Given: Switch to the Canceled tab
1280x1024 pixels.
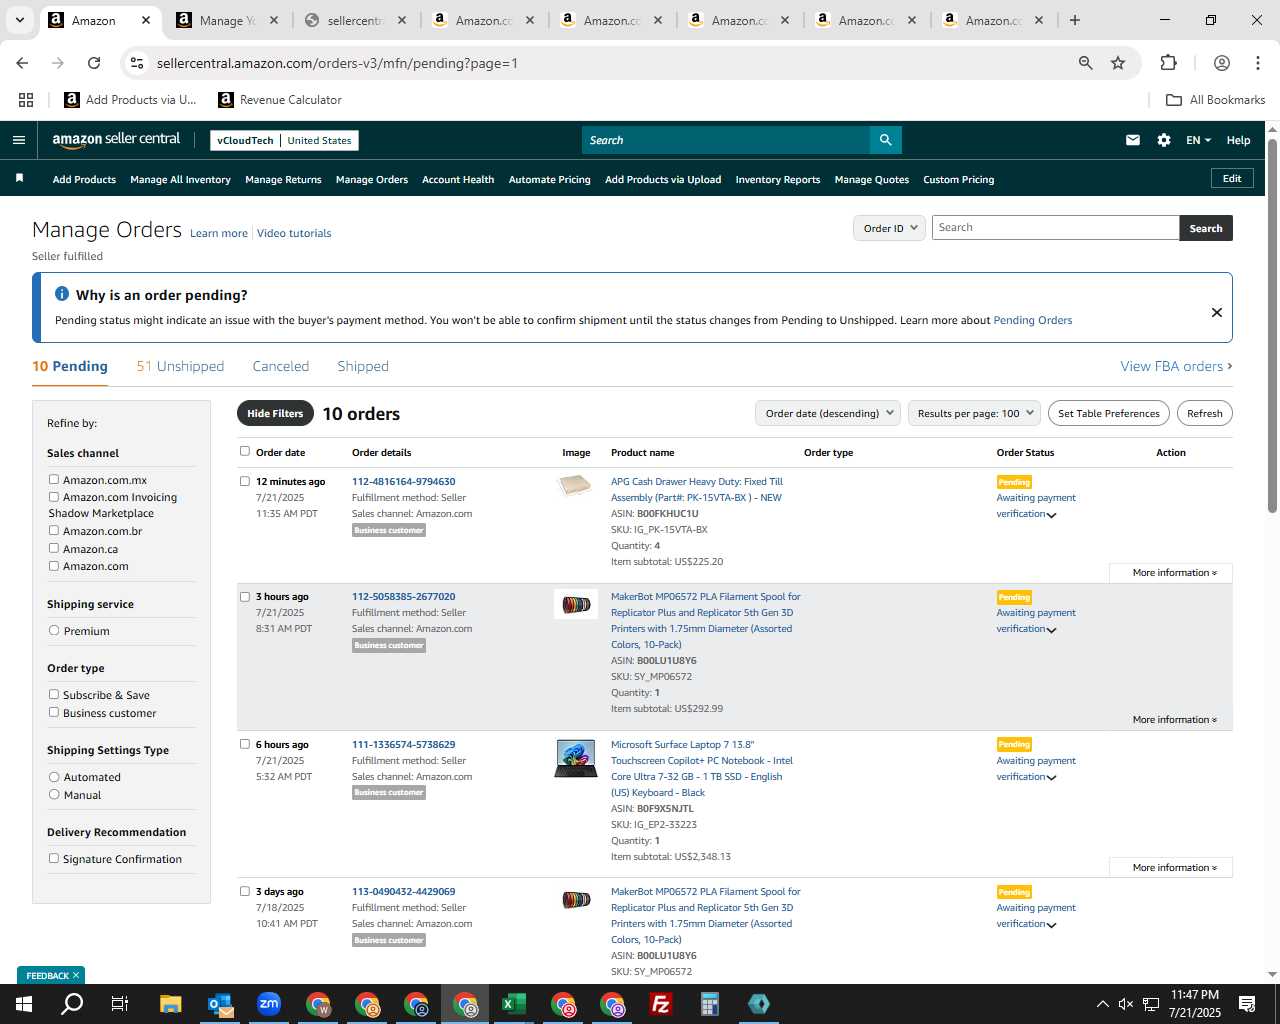Looking at the screenshot, I should click(281, 366).
